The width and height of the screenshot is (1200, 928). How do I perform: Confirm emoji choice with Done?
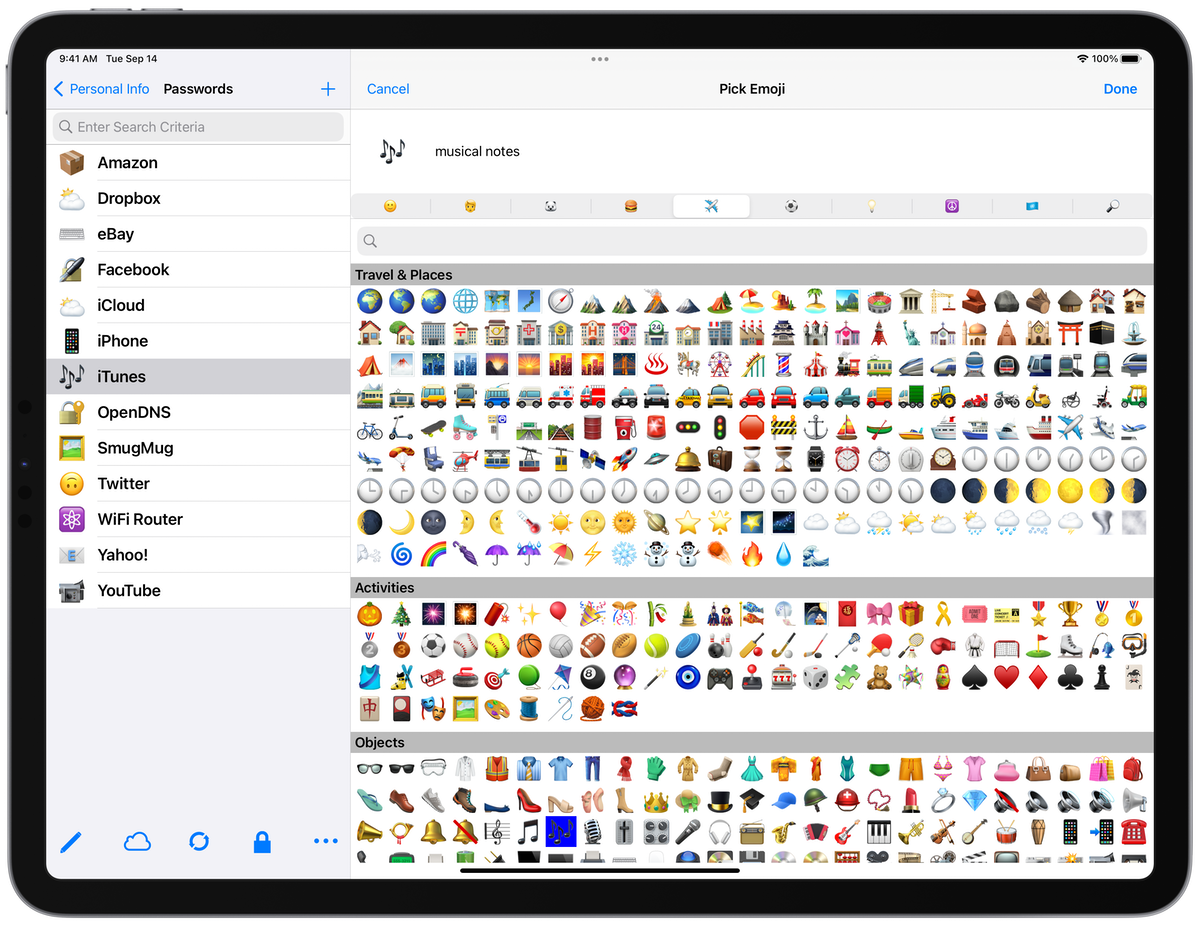pos(1120,89)
